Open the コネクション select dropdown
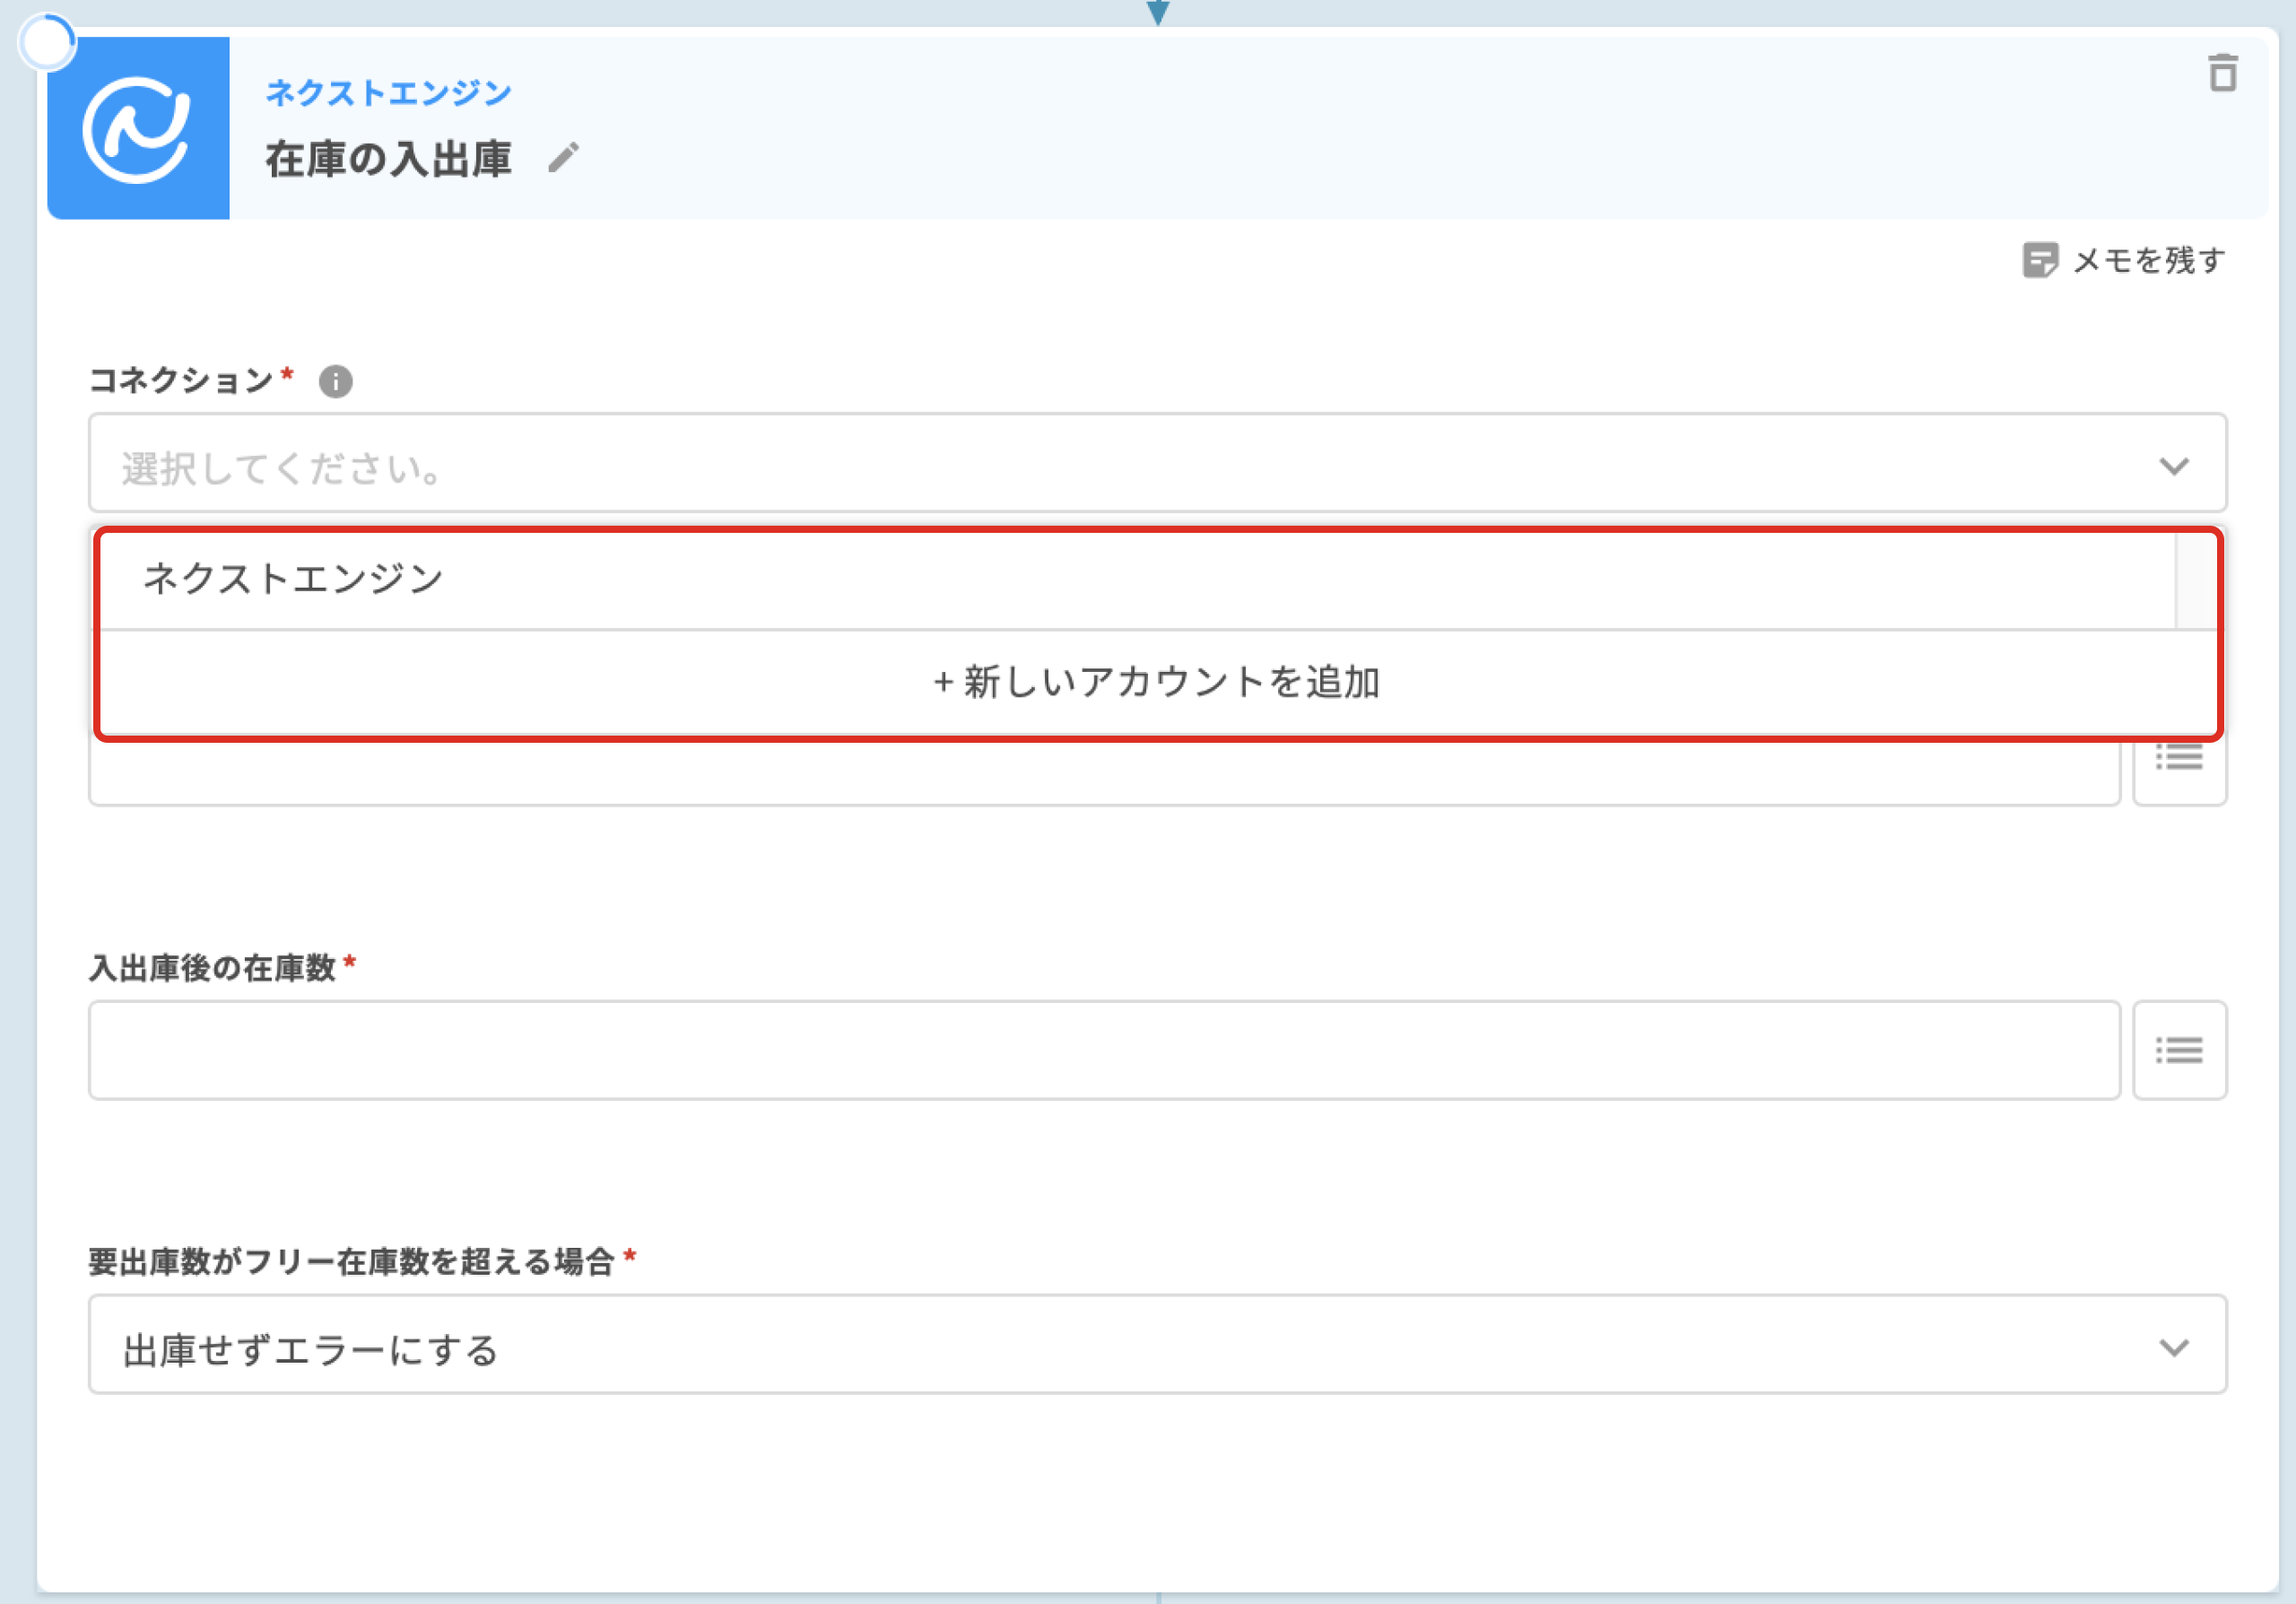The width and height of the screenshot is (2296, 1604). (1100, 464)
